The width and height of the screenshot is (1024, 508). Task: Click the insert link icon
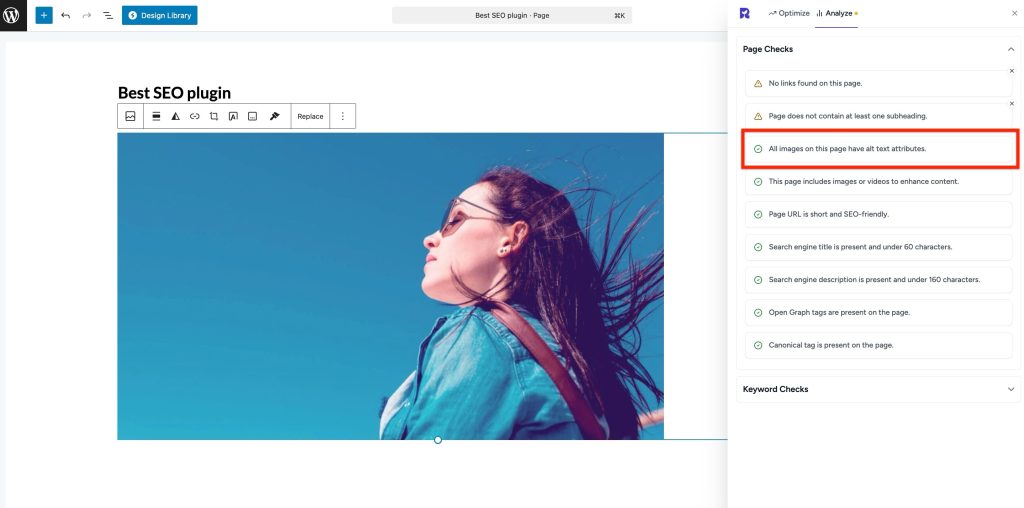[195, 116]
